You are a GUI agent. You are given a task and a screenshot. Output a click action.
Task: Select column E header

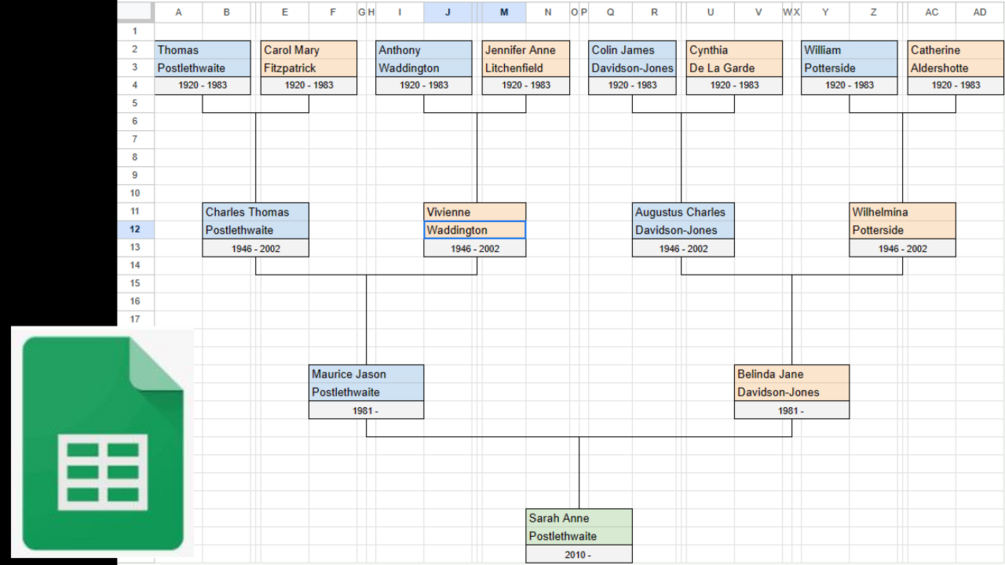coord(285,12)
